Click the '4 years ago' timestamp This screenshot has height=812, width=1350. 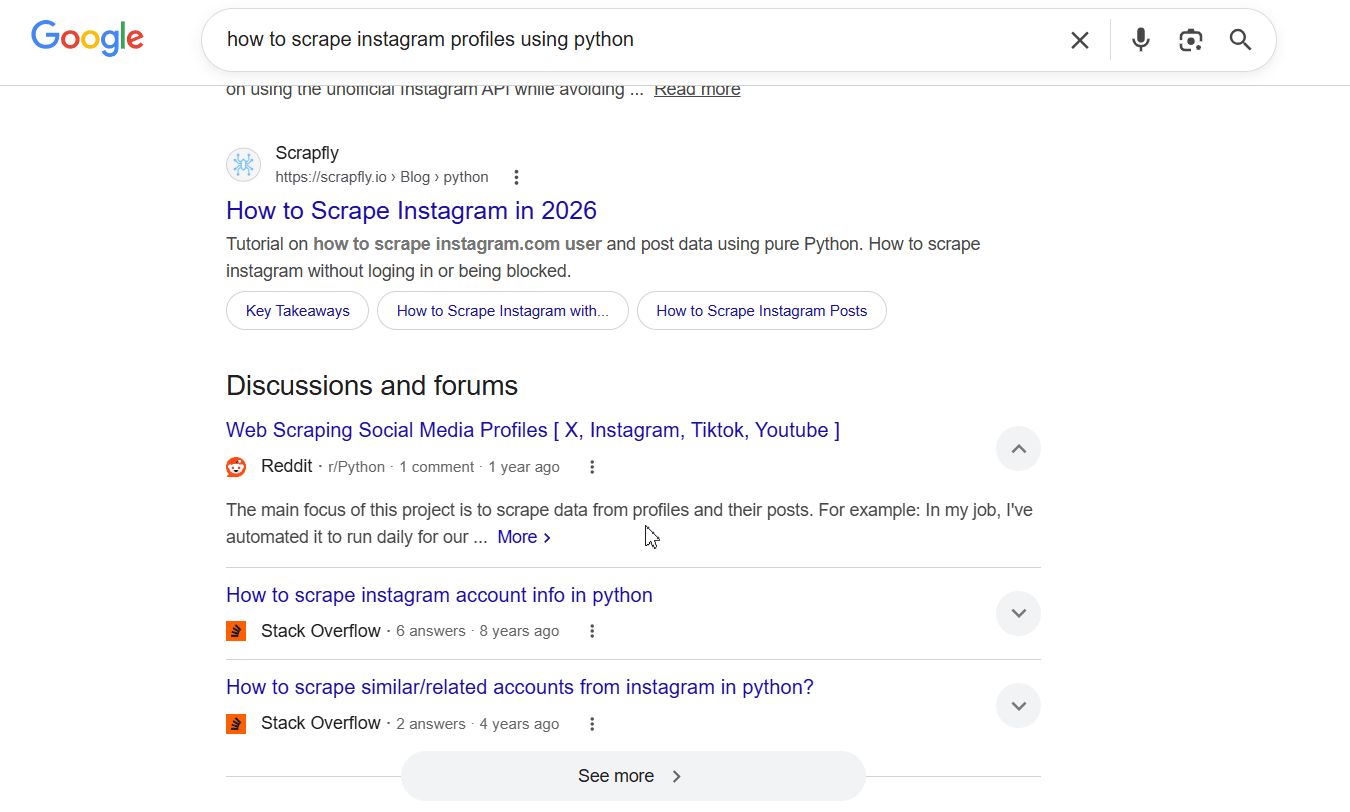[519, 724]
